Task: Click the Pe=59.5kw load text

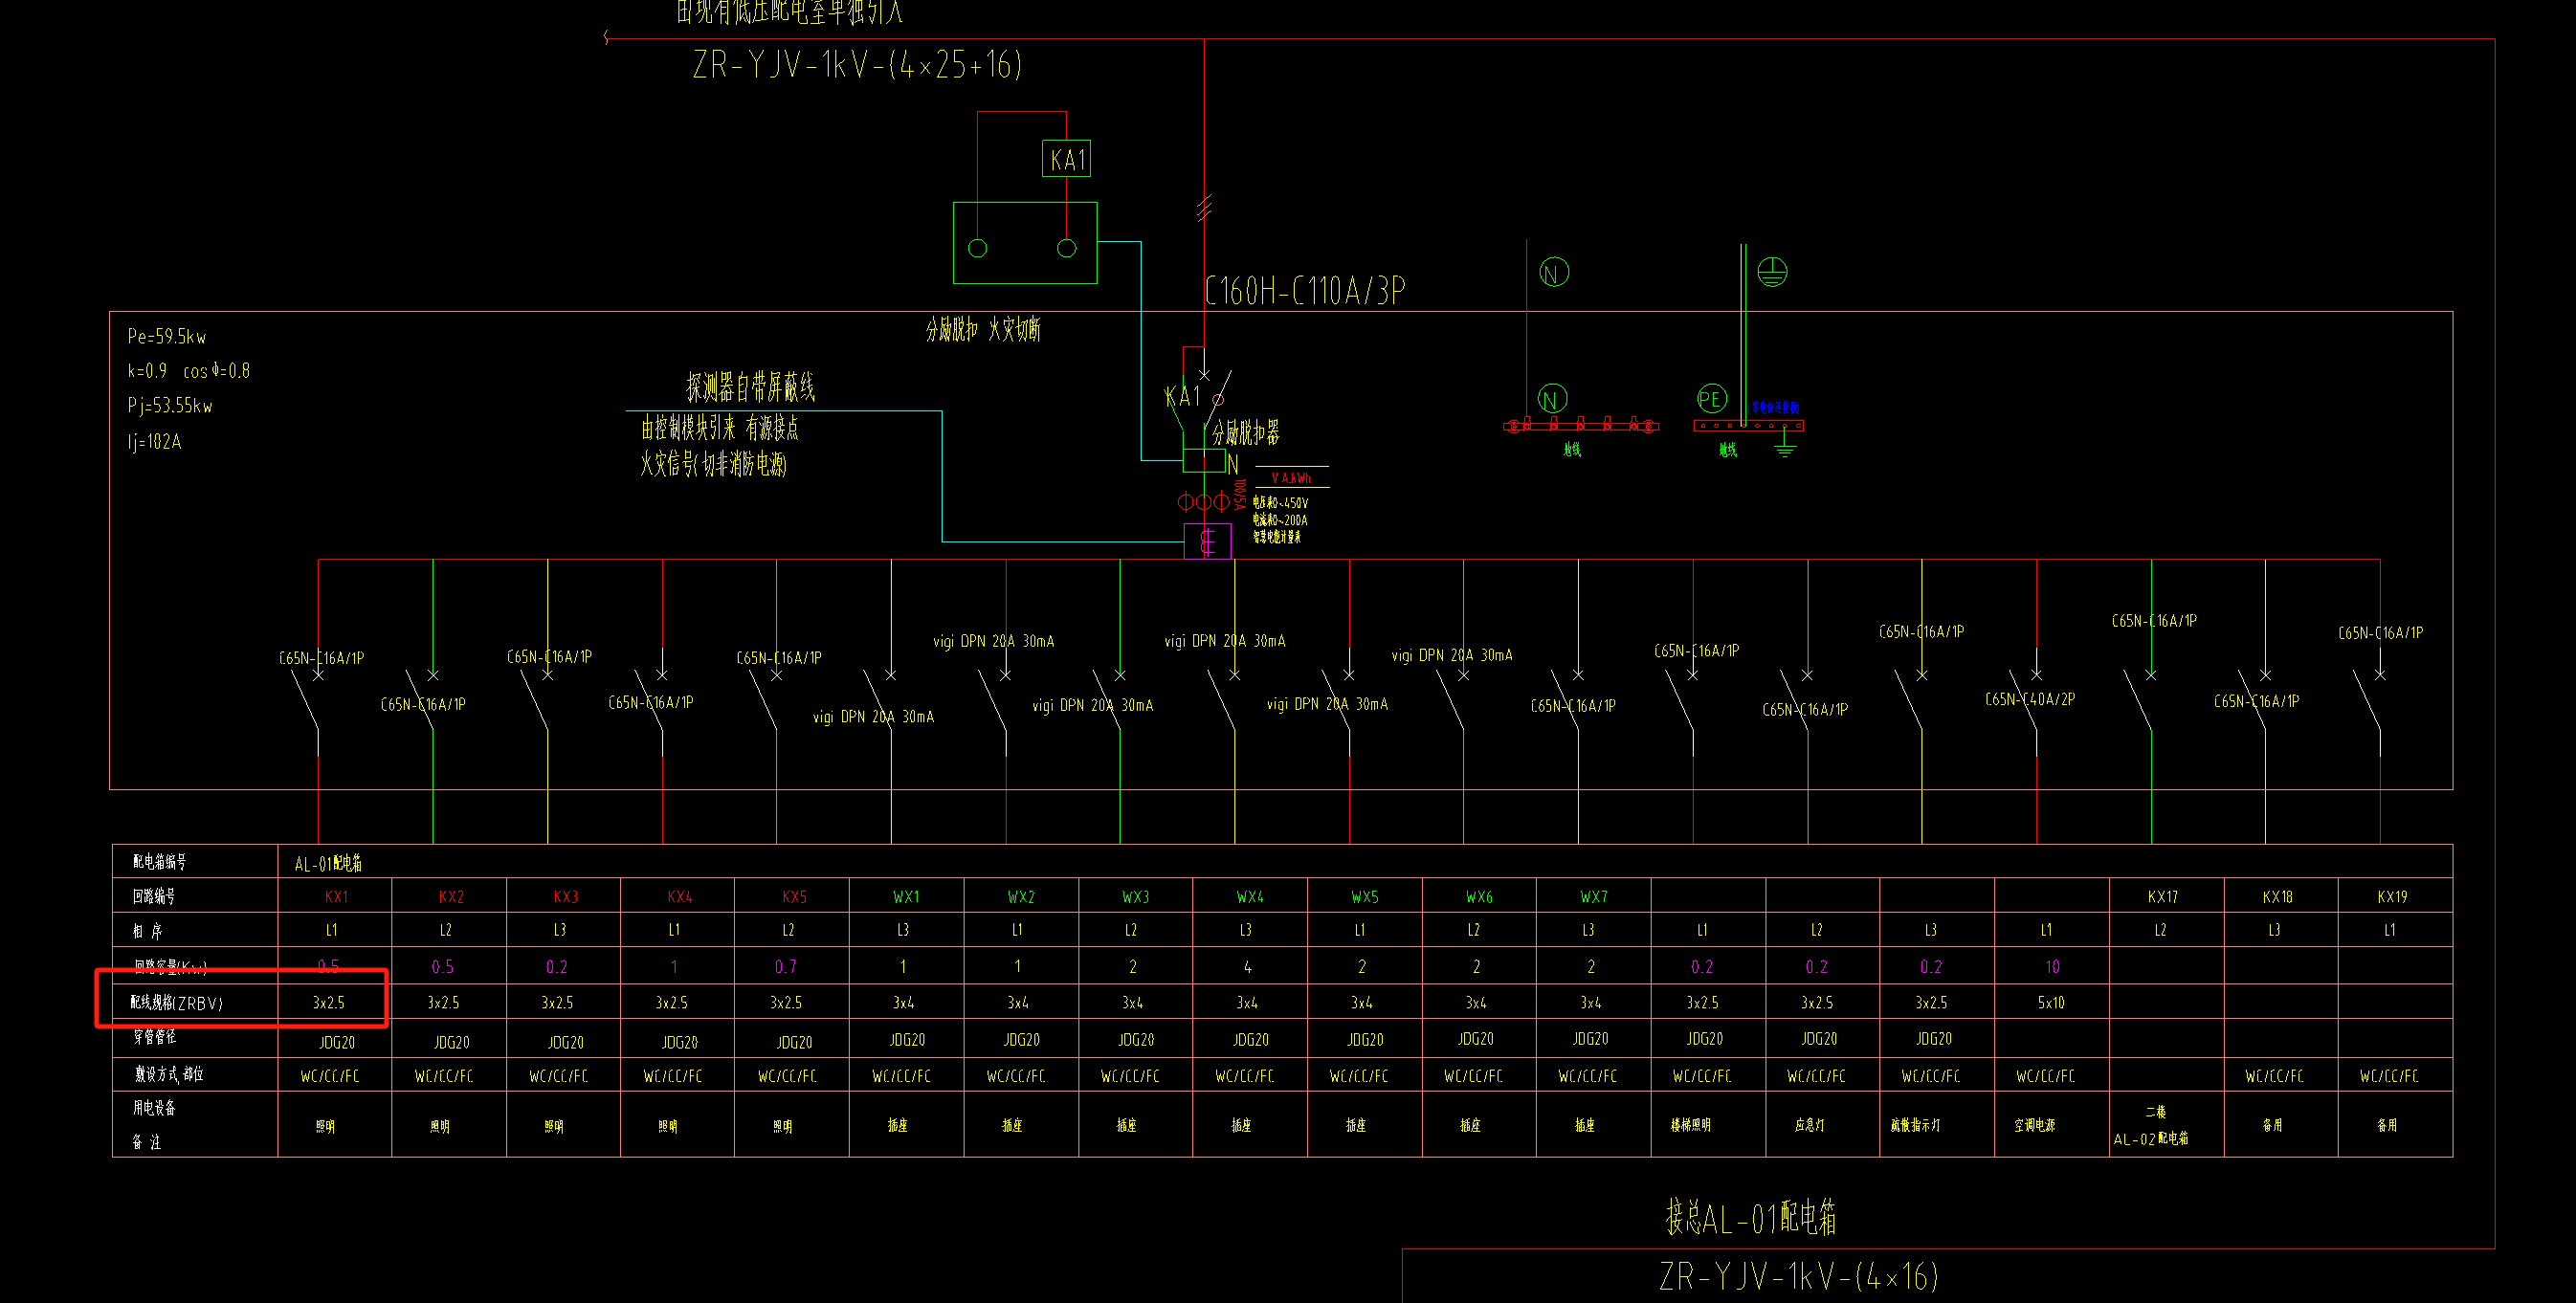Action: tap(167, 337)
